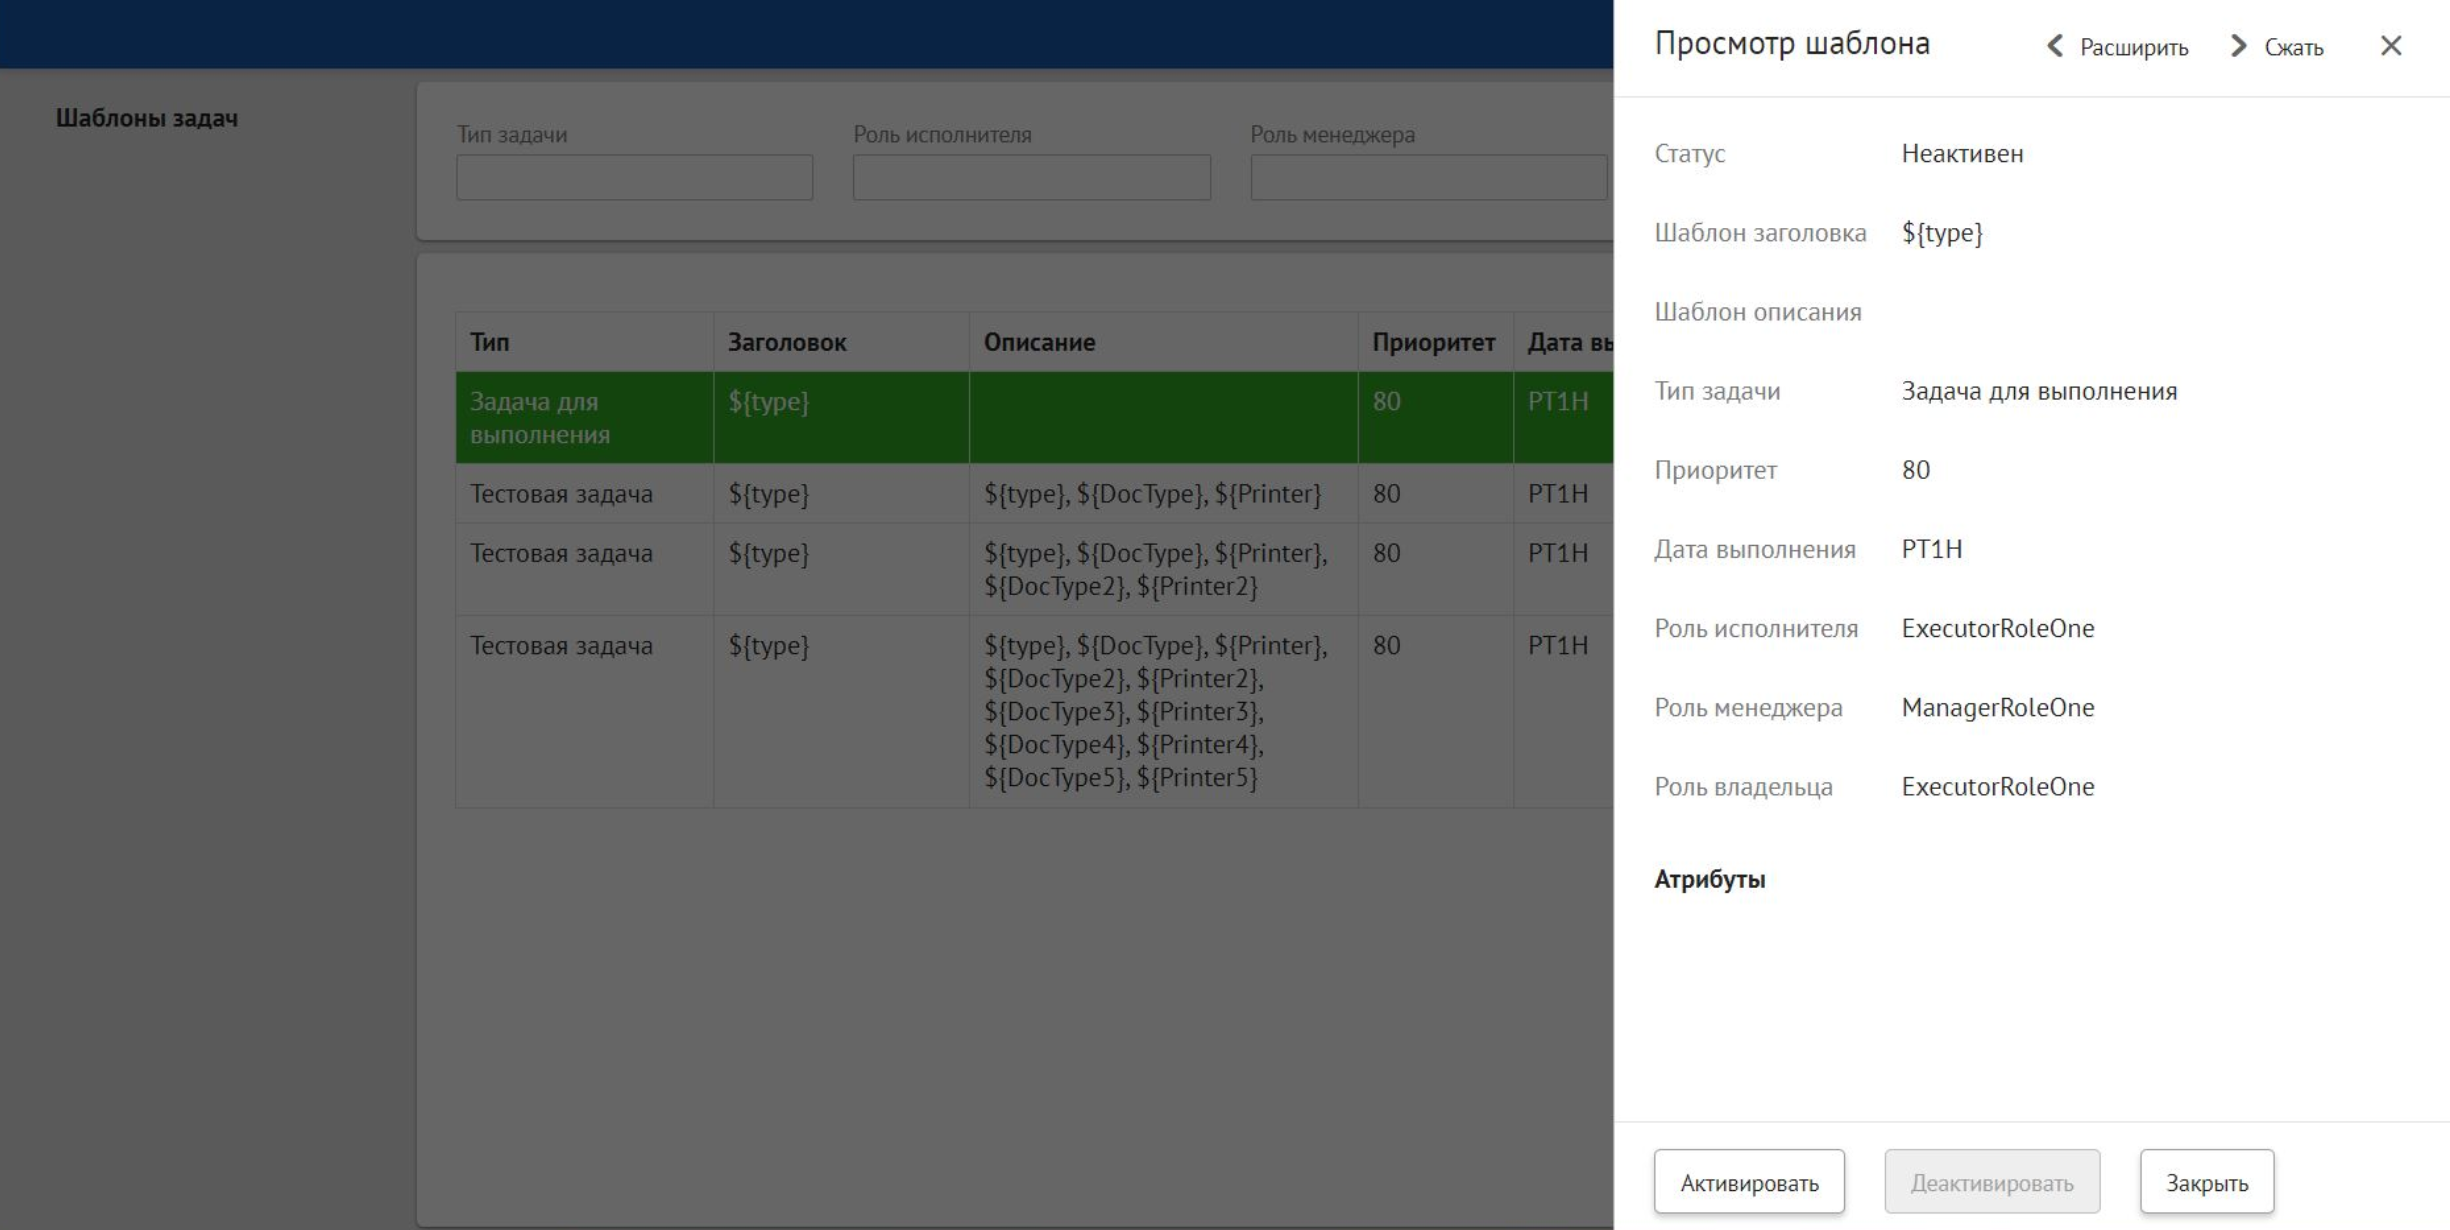This screenshot has width=2450, height=1230.
Task: Click the Тип column header
Action: tap(490, 342)
